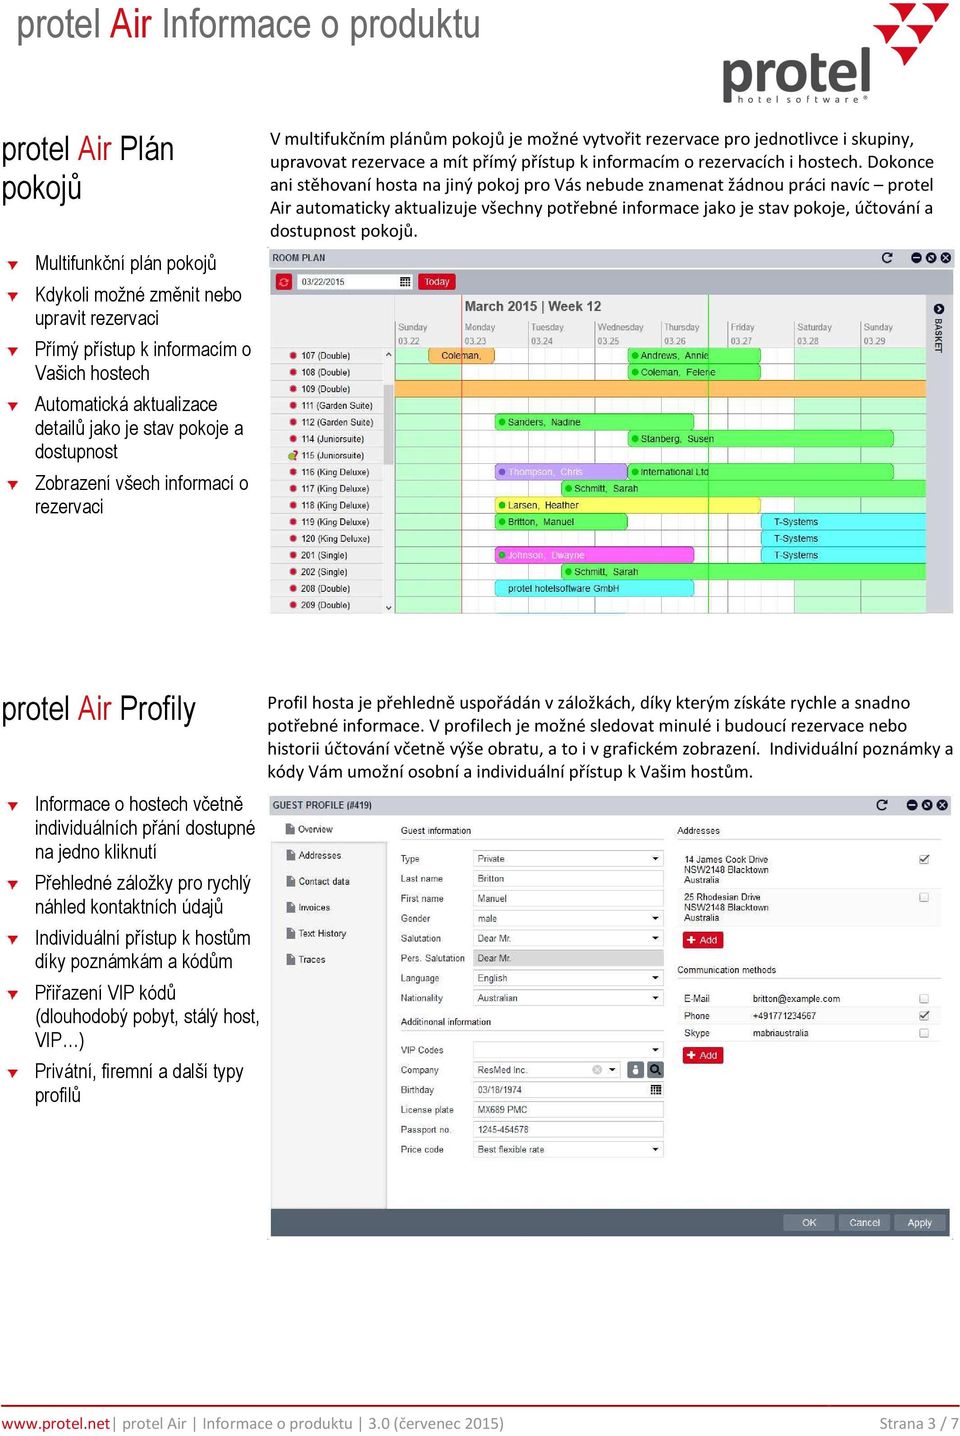Open the Language dropdown showing English
This screenshot has width=960, height=1436.
pyautogui.click(x=568, y=979)
